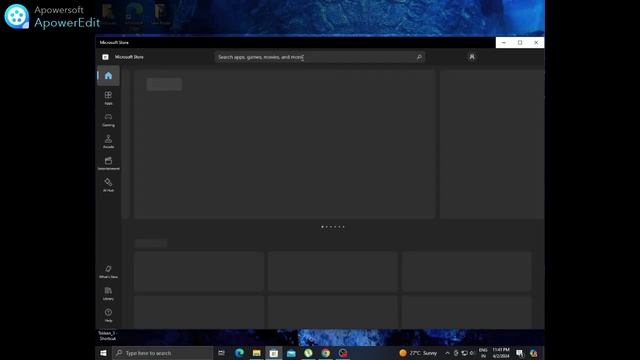
Task: Open the Home page in Microsoft Store sidebar
Action: click(x=108, y=76)
